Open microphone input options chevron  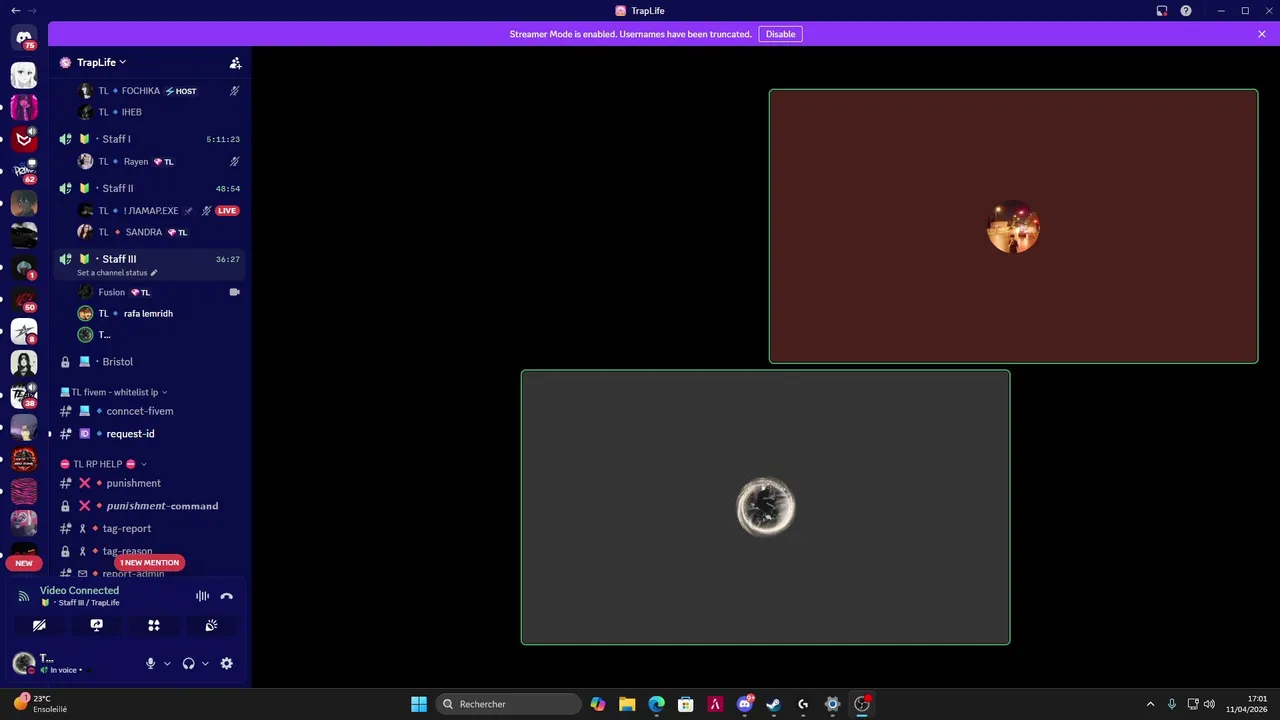[x=167, y=663]
